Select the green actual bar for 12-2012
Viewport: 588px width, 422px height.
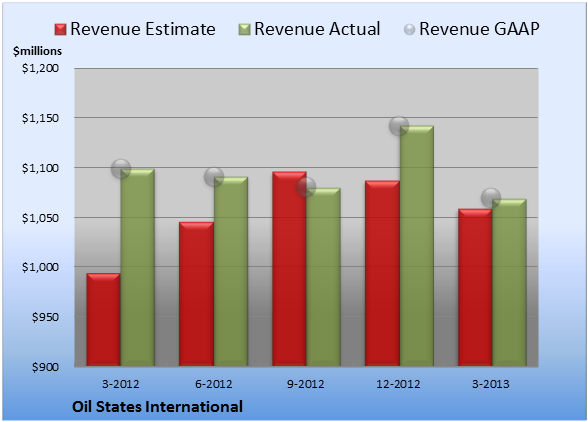click(417, 246)
